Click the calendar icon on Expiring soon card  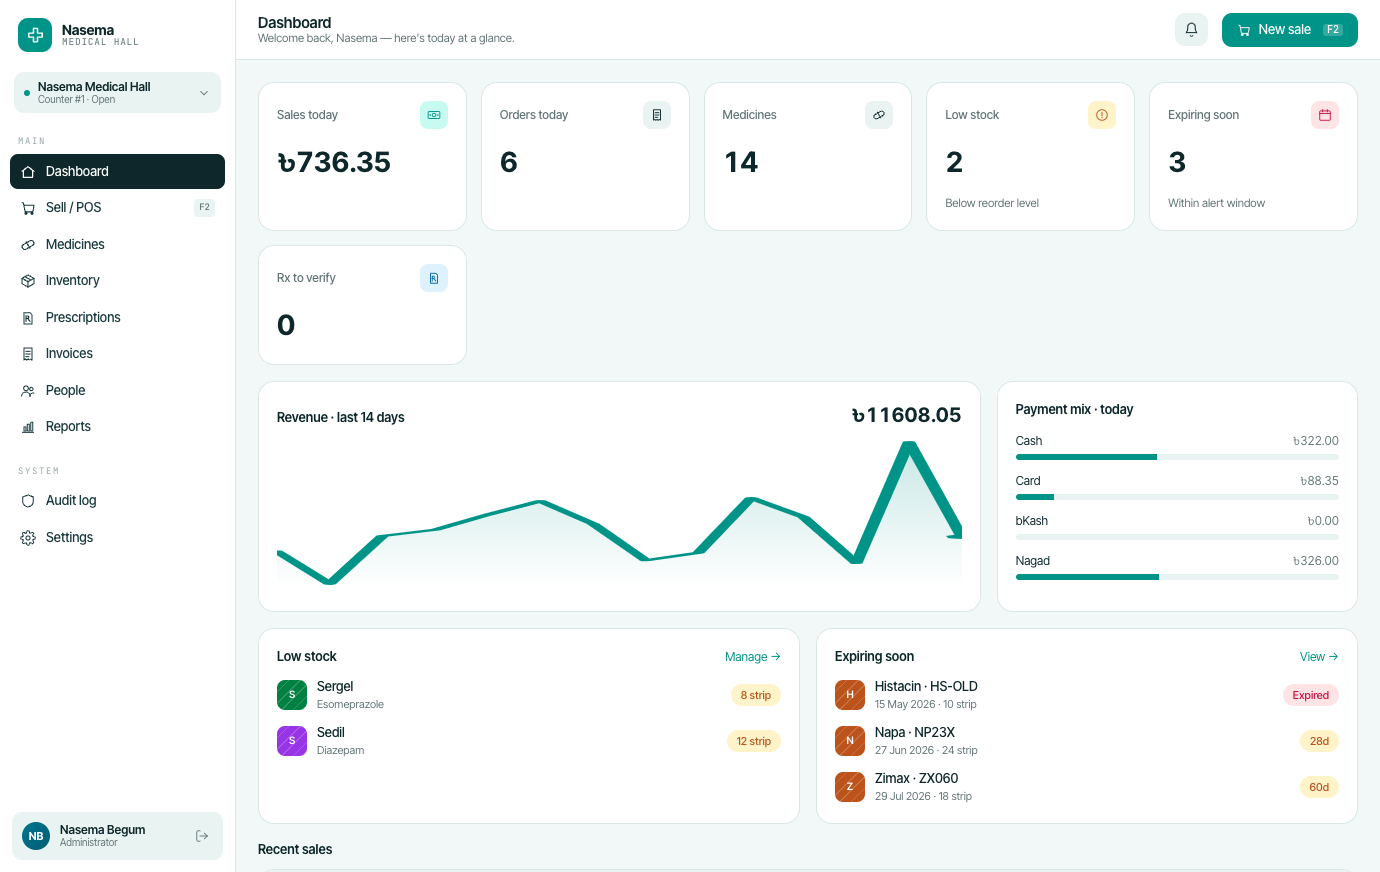pyautogui.click(x=1325, y=115)
